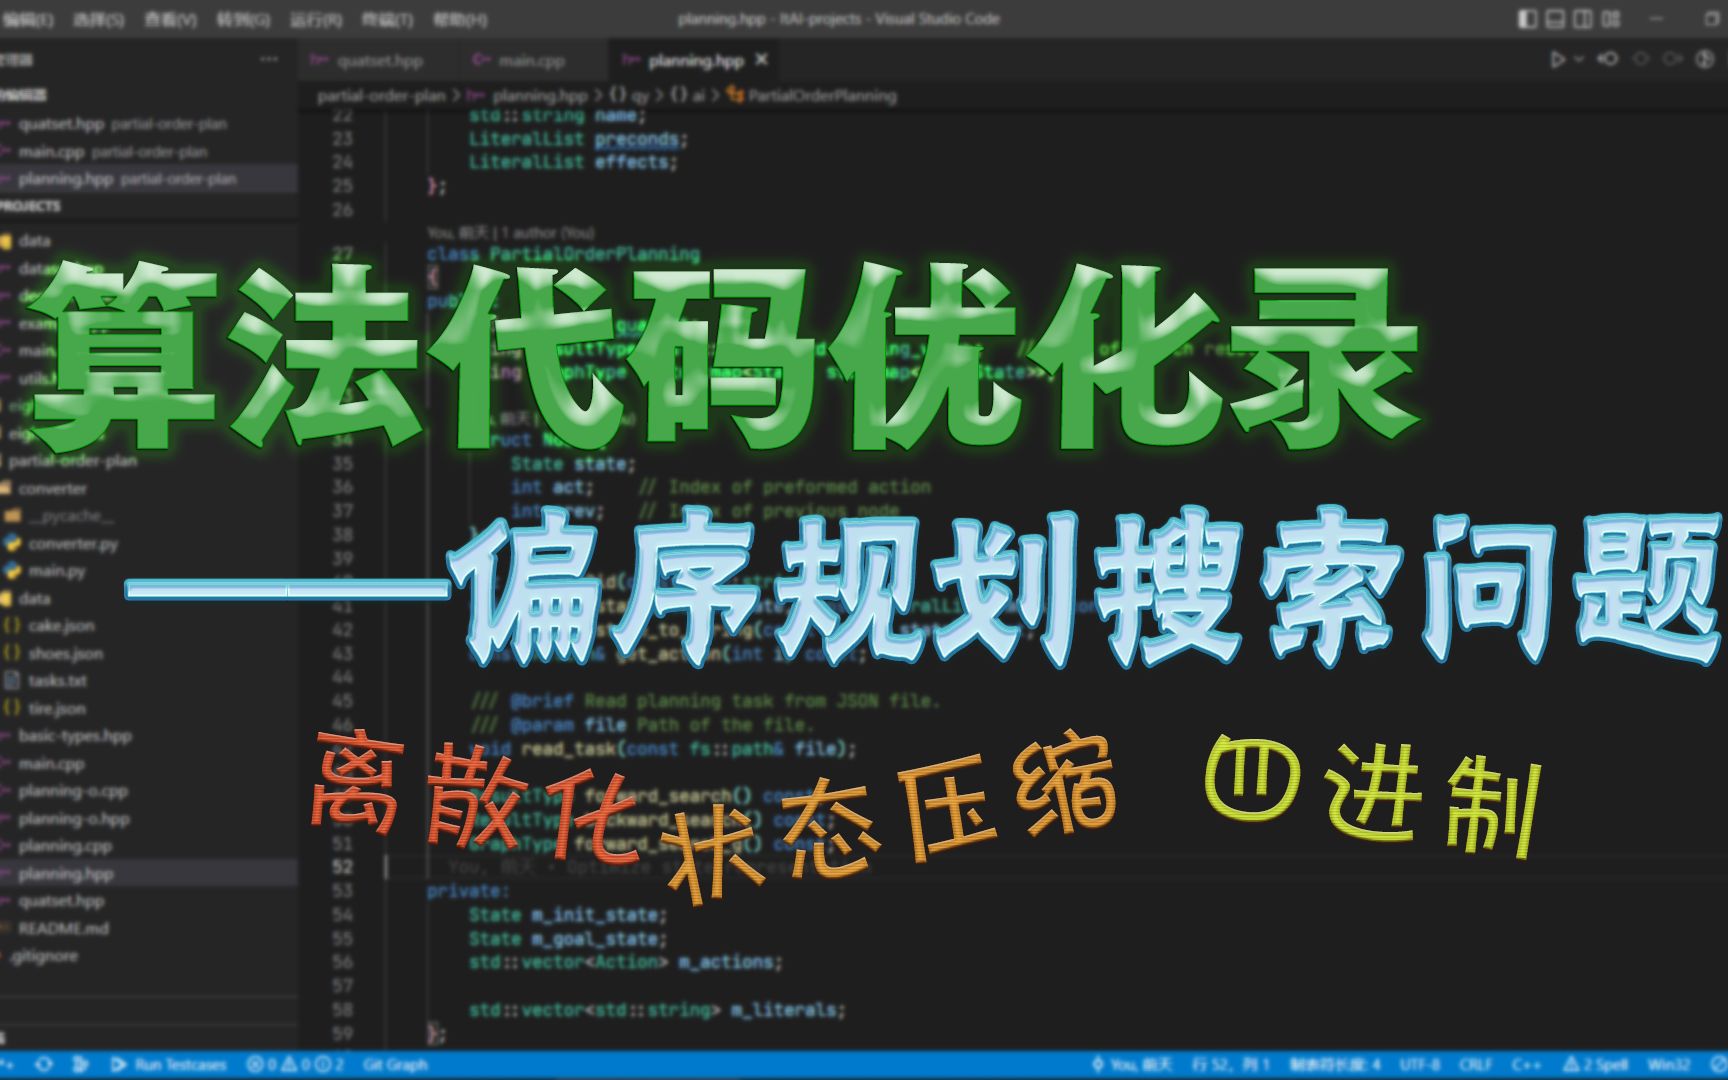The width and height of the screenshot is (1728, 1080).
Task: Change the CRLF line ending
Action: point(1475,1065)
